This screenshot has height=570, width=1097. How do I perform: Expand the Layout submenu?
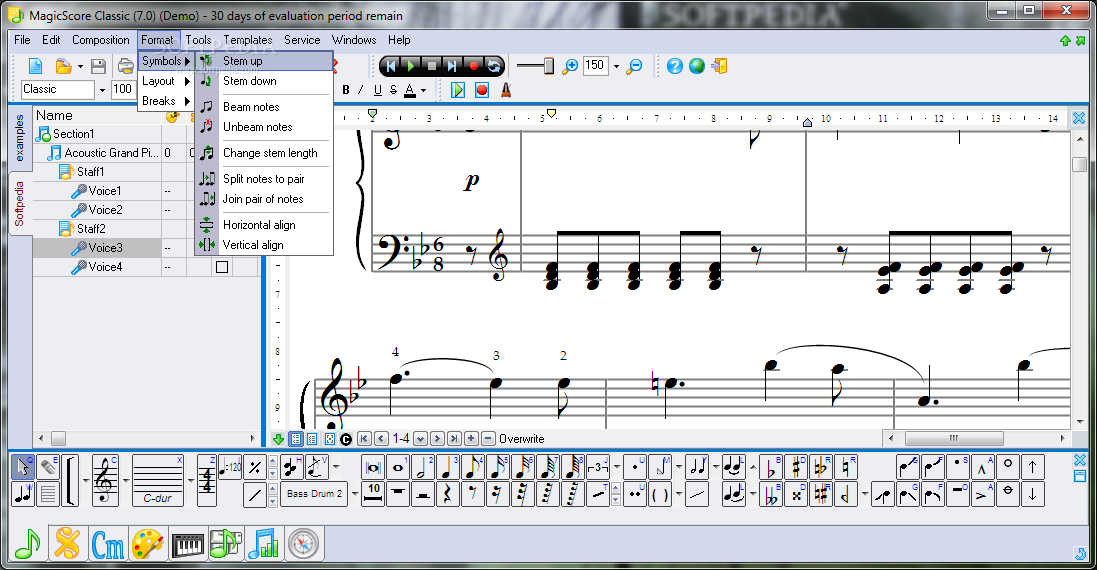coord(166,81)
